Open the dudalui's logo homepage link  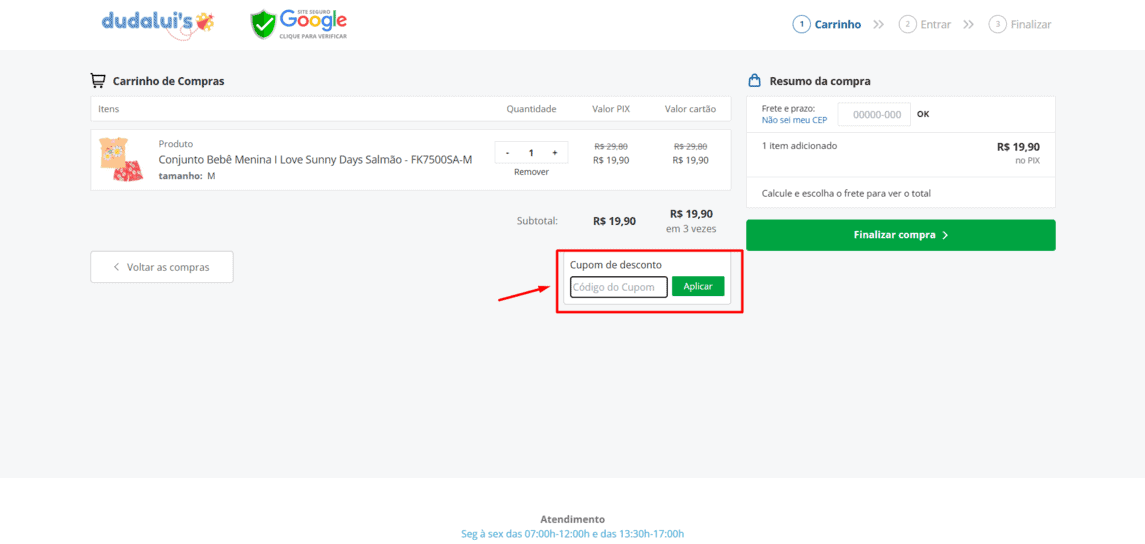click(x=158, y=23)
